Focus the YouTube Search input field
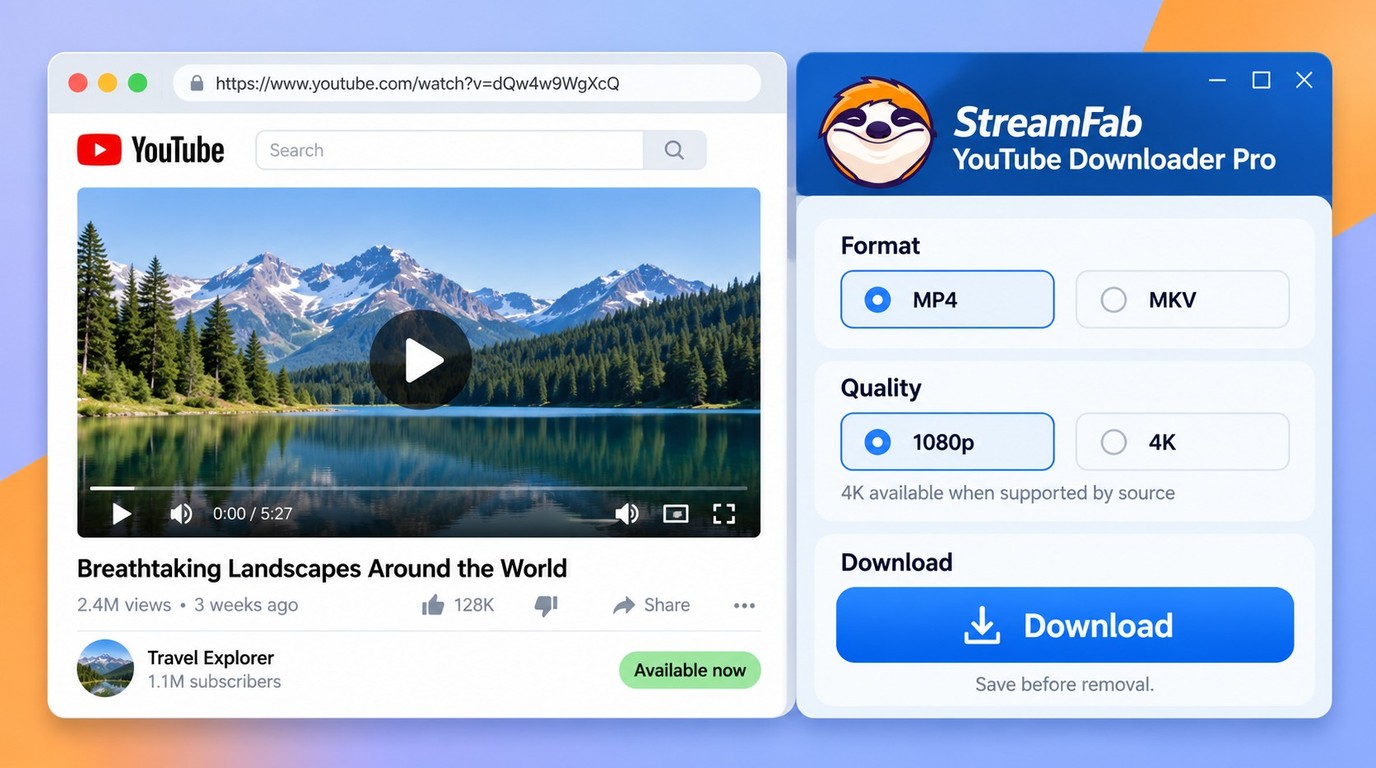 click(x=450, y=150)
